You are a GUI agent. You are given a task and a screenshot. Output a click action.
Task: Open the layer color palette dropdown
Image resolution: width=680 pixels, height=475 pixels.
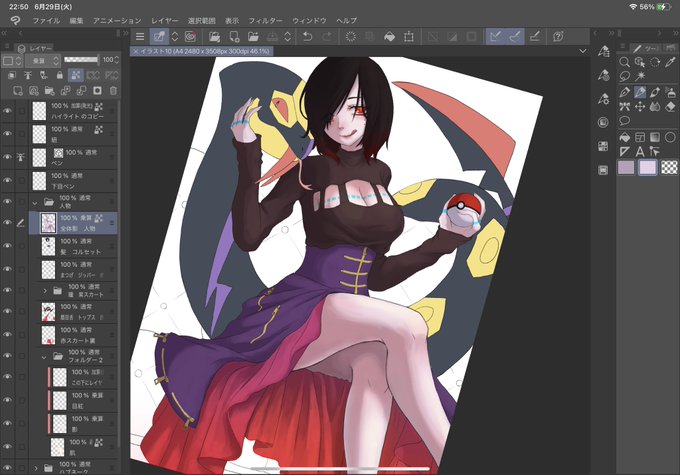point(12,61)
